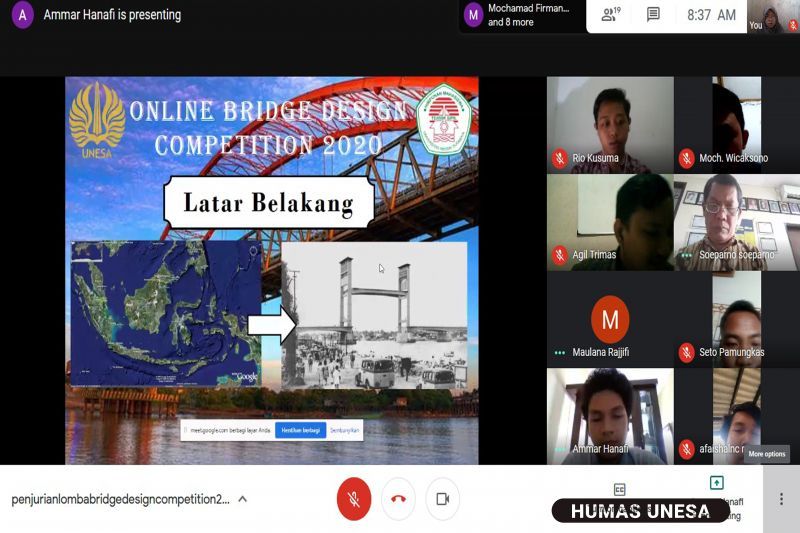Click the Indonesia satellite map image on slide
This screenshot has width=800, height=533.
166,313
